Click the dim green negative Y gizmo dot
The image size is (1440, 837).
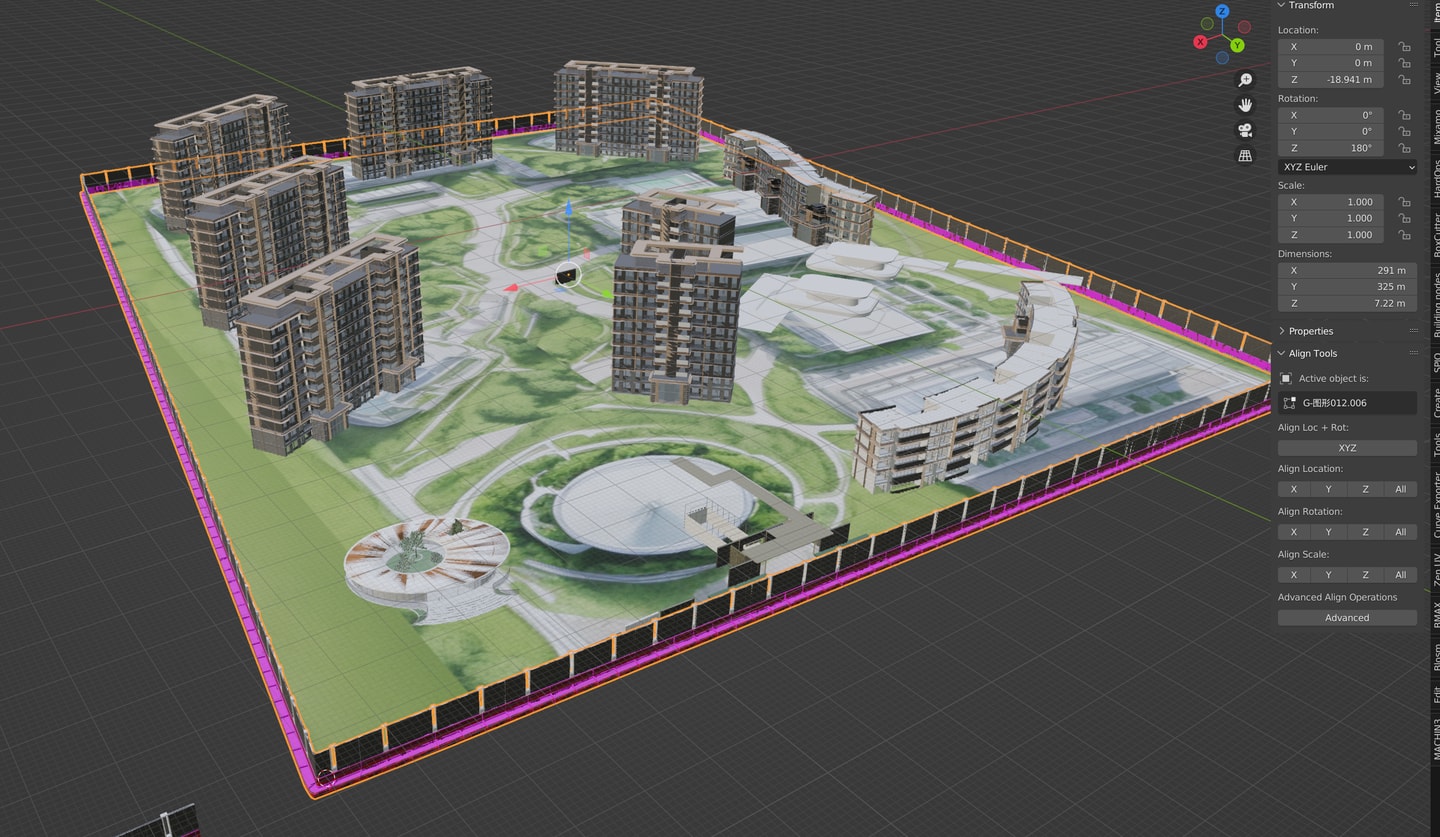point(1206,22)
